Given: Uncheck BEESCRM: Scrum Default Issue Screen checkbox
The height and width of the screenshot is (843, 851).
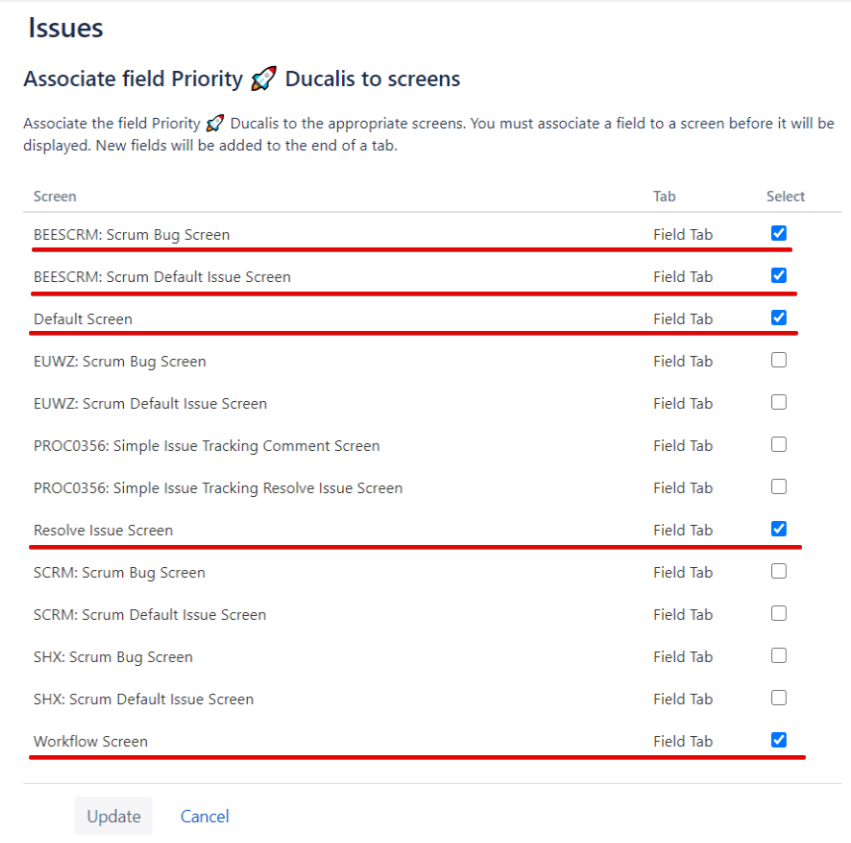Looking at the screenshot, I should 779,275.
